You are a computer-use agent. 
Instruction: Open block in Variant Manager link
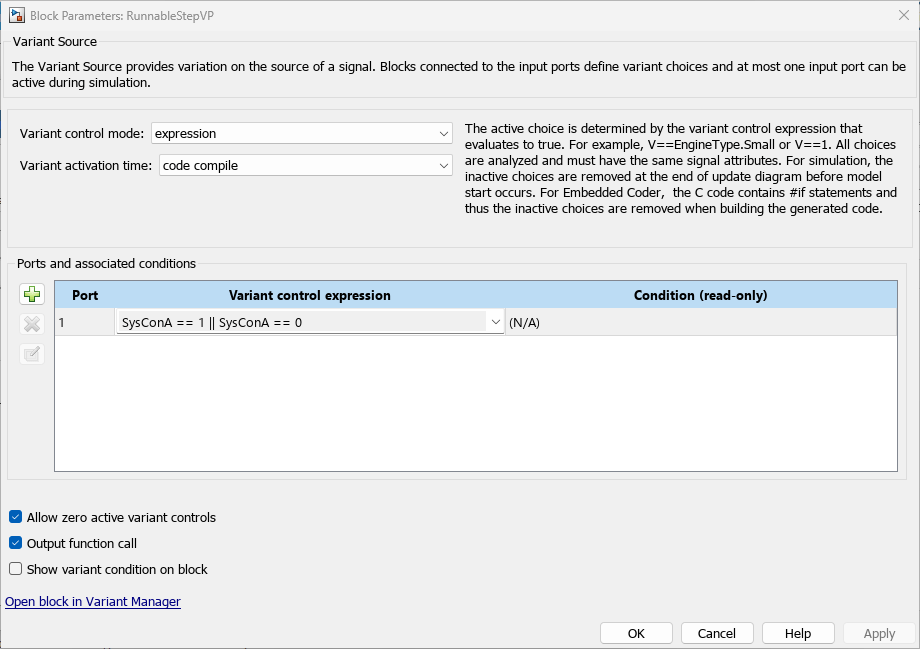click(93, 602)
